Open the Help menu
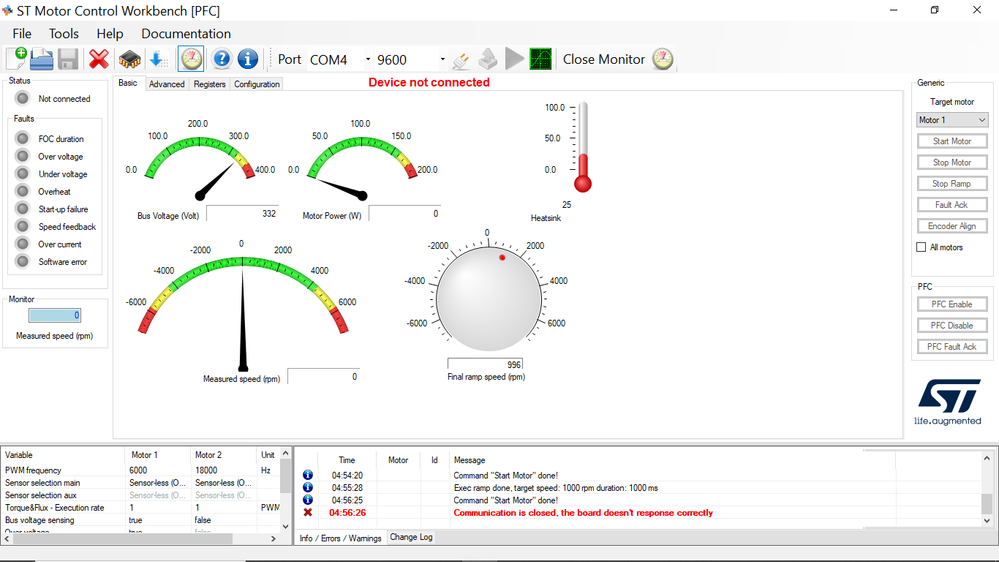 tap(110, 34)
